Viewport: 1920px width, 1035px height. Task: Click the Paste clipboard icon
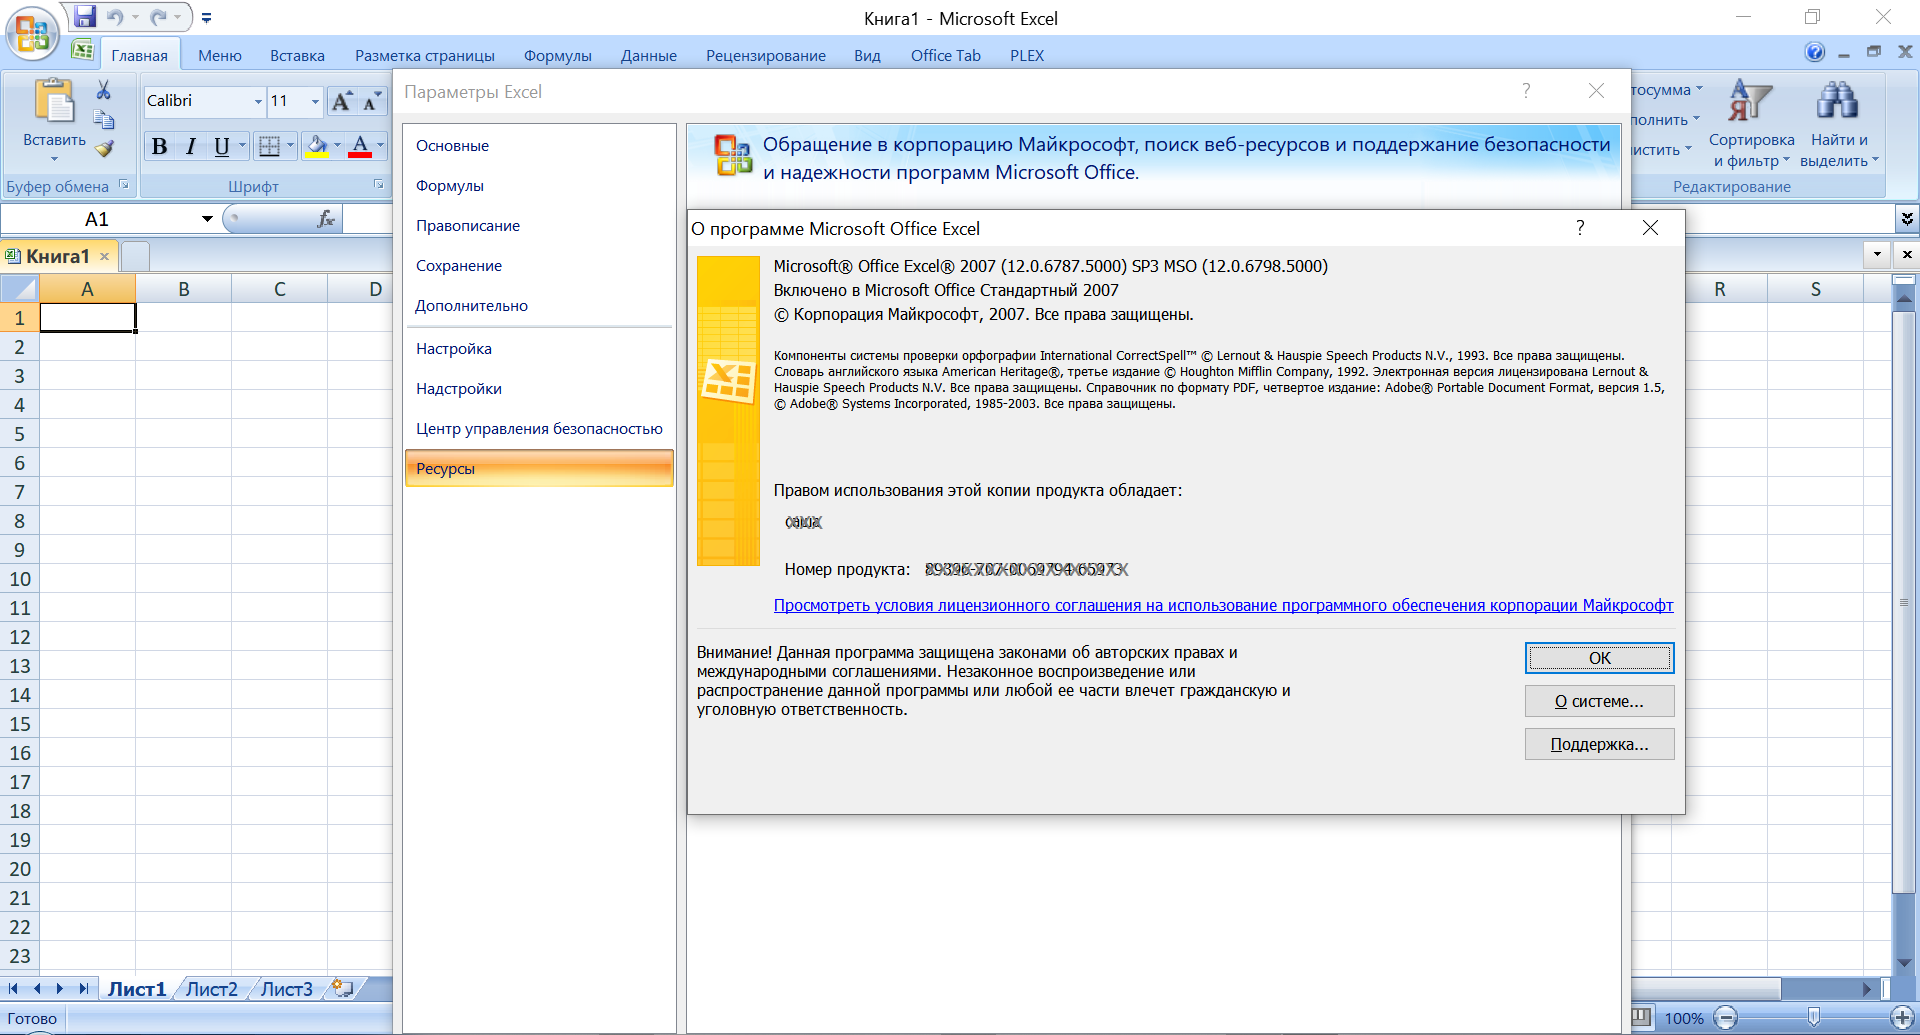click(54, 103)
